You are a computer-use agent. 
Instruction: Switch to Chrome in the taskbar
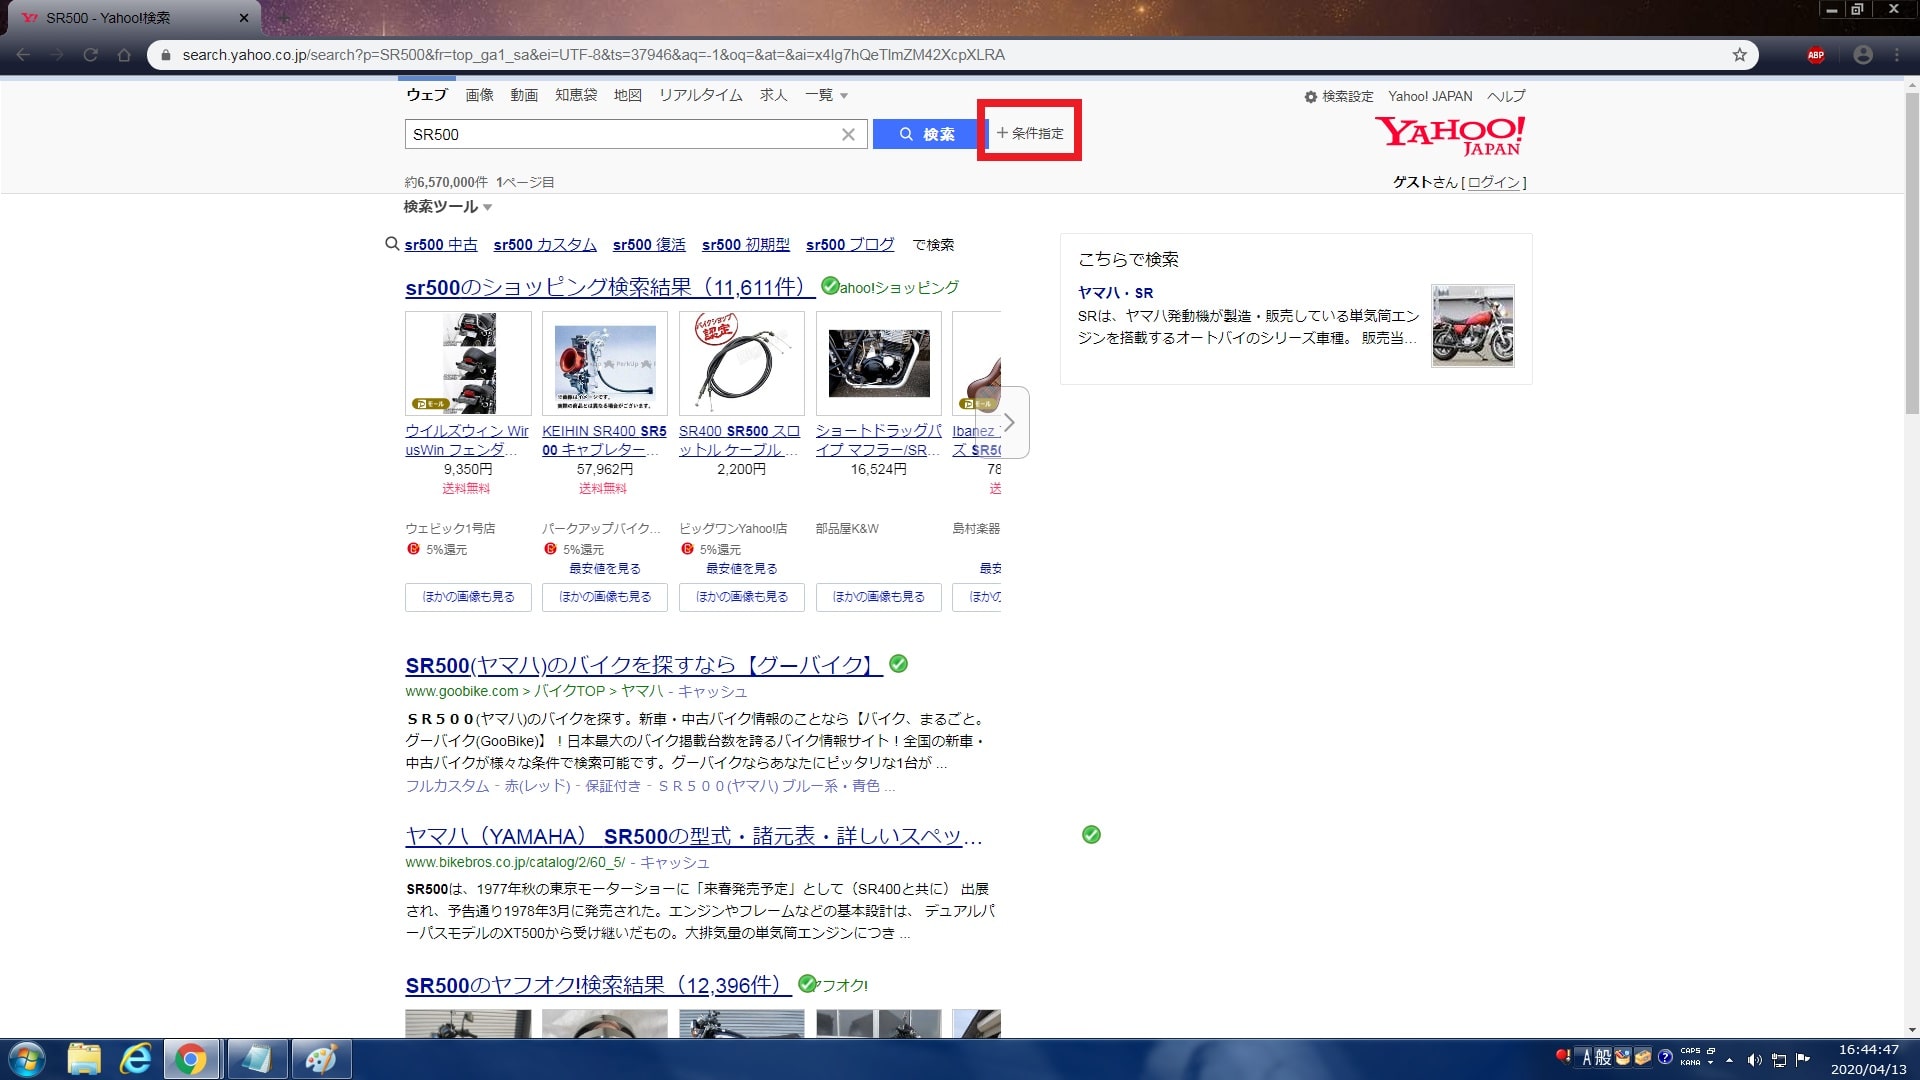coord(191,1059)
